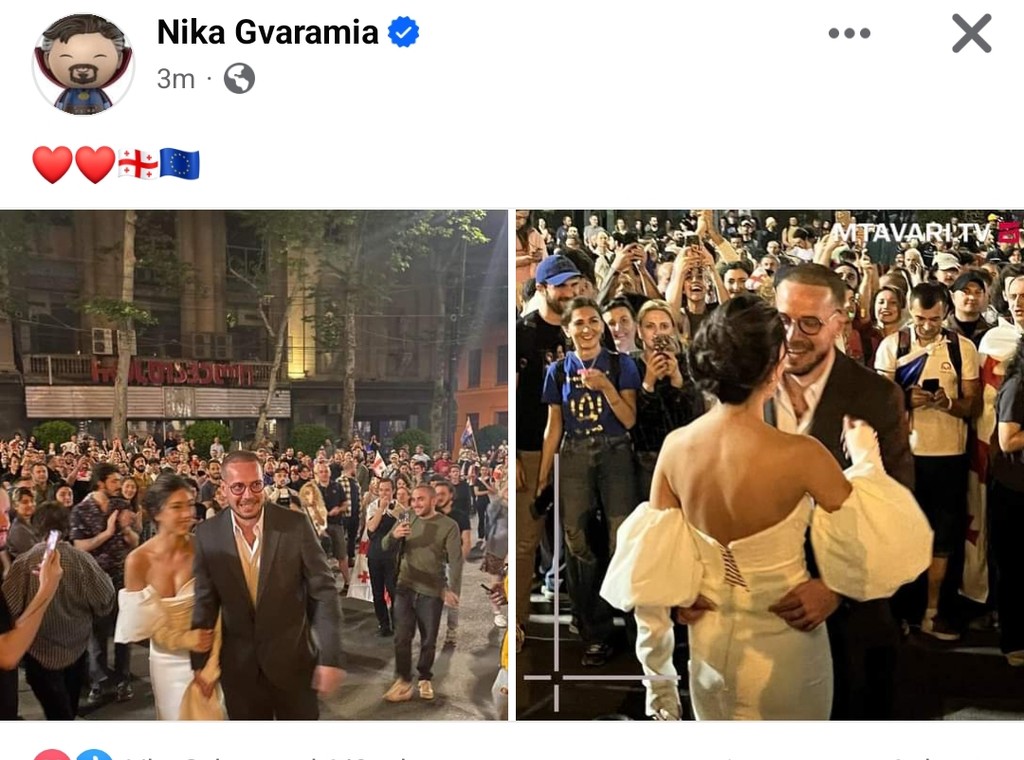Click the Georgian flag emoji
Viewport: 1024px width, 760px height.
(x=138, y=164)
